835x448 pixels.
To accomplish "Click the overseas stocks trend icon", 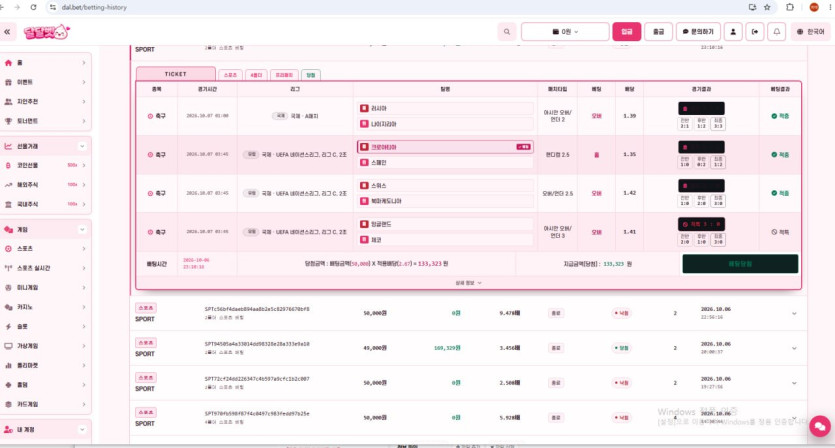I will 8,185.
